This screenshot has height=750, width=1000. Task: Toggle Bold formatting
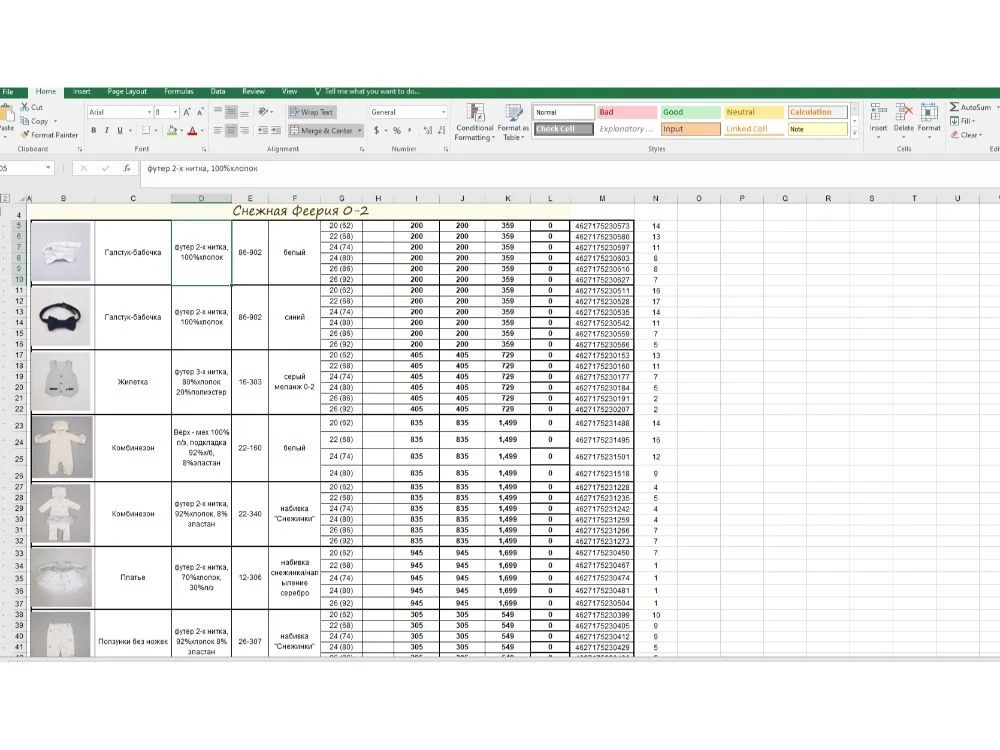(x=94, y=130)
